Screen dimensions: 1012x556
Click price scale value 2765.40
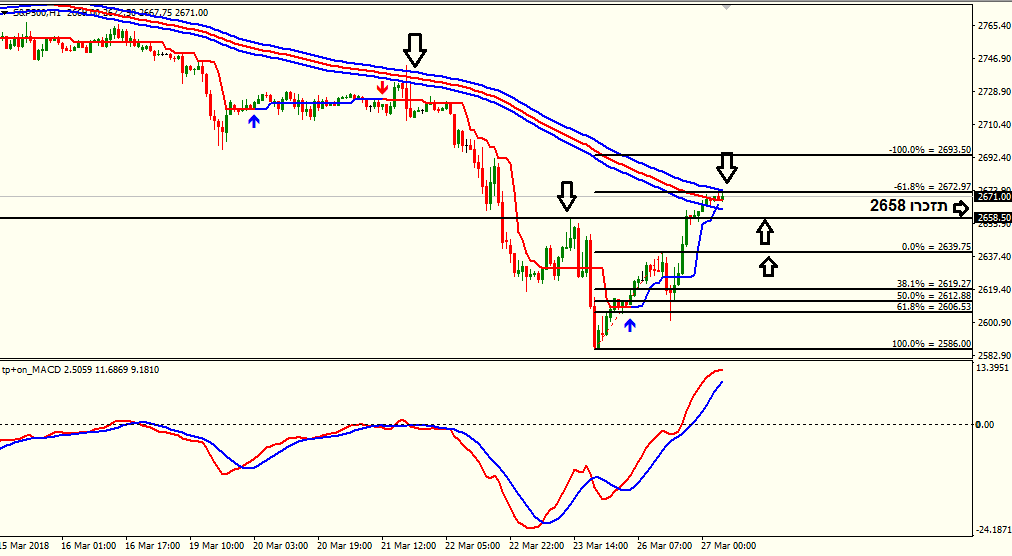coord(995,26)
